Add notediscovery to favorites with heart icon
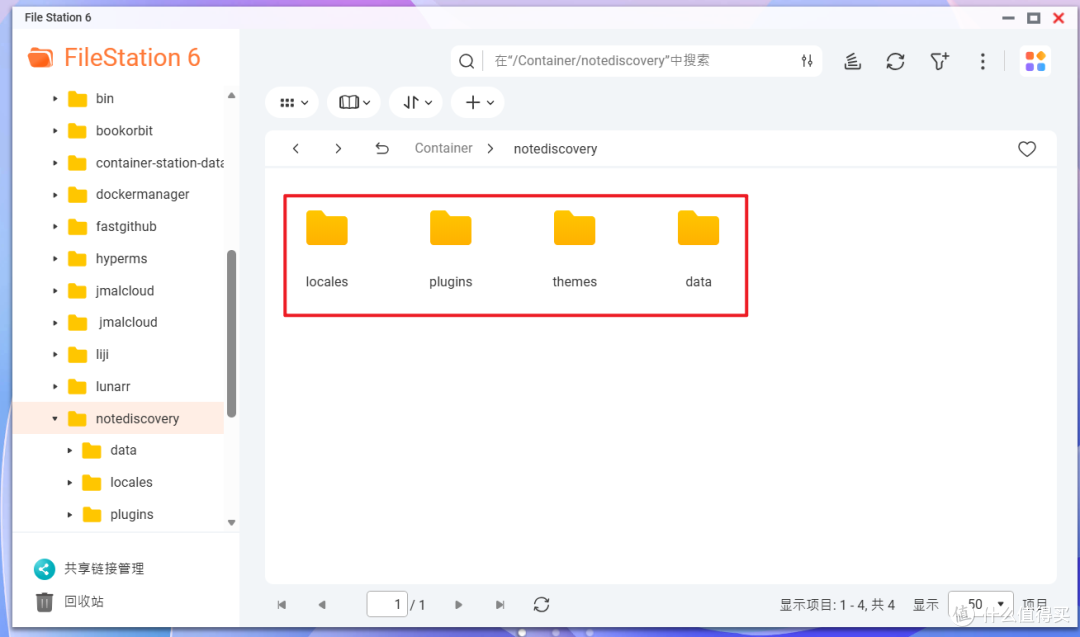 coord(1026,149)
